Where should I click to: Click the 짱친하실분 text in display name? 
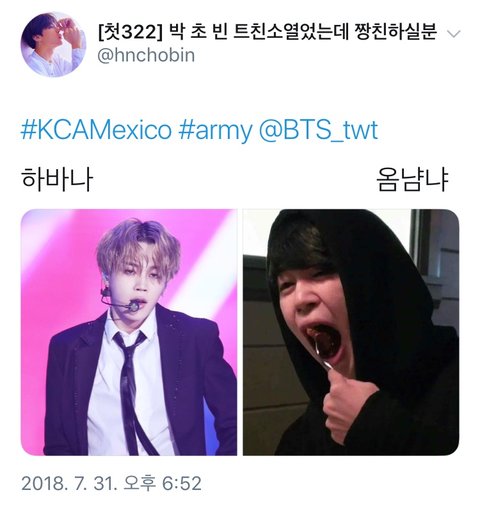tap(396, 33)
